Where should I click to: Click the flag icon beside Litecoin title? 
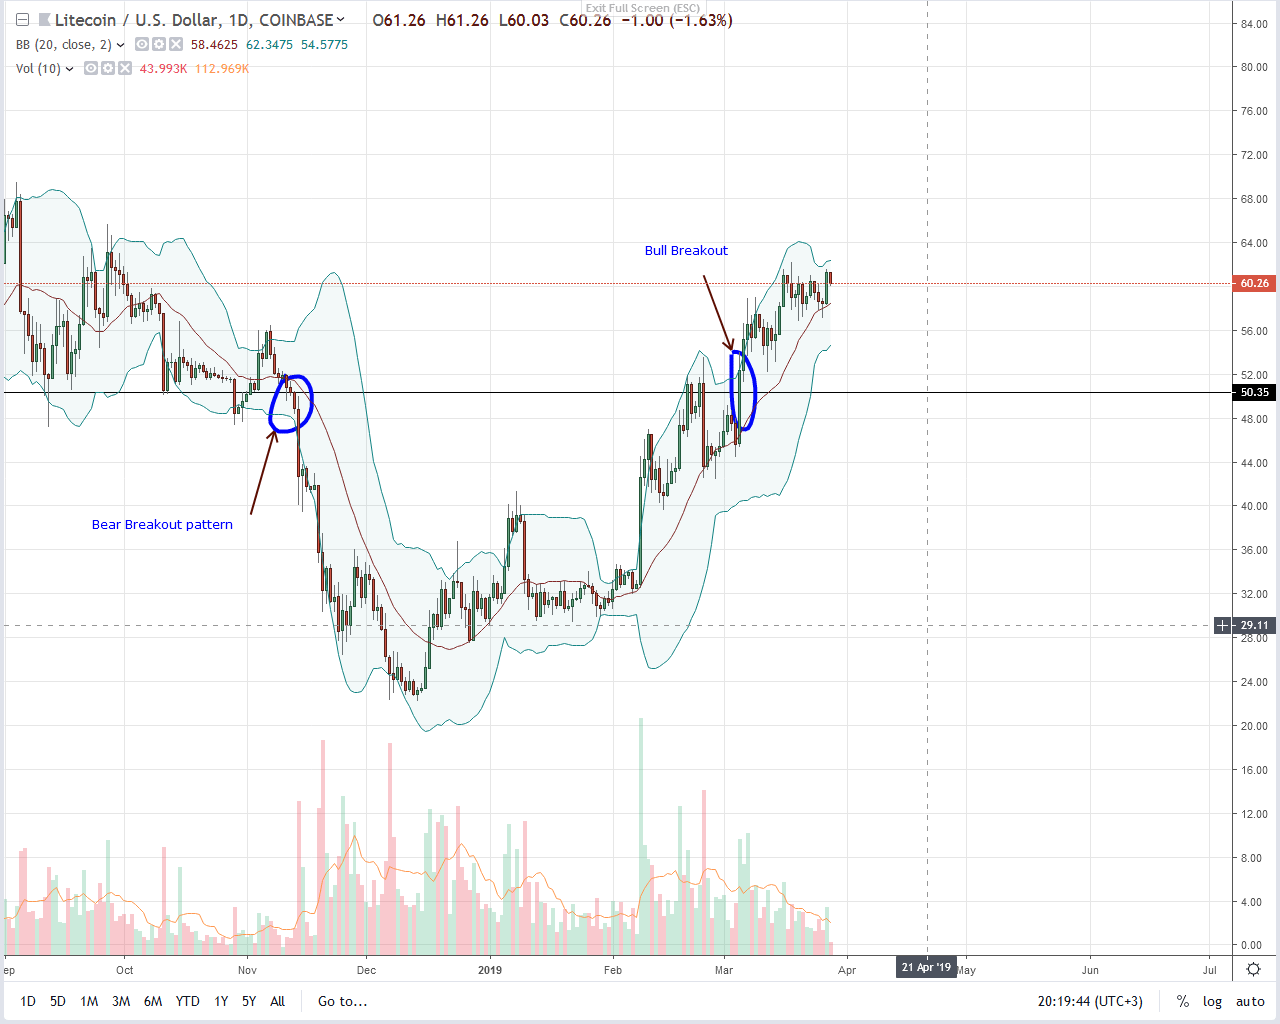(x=44, y=20)
